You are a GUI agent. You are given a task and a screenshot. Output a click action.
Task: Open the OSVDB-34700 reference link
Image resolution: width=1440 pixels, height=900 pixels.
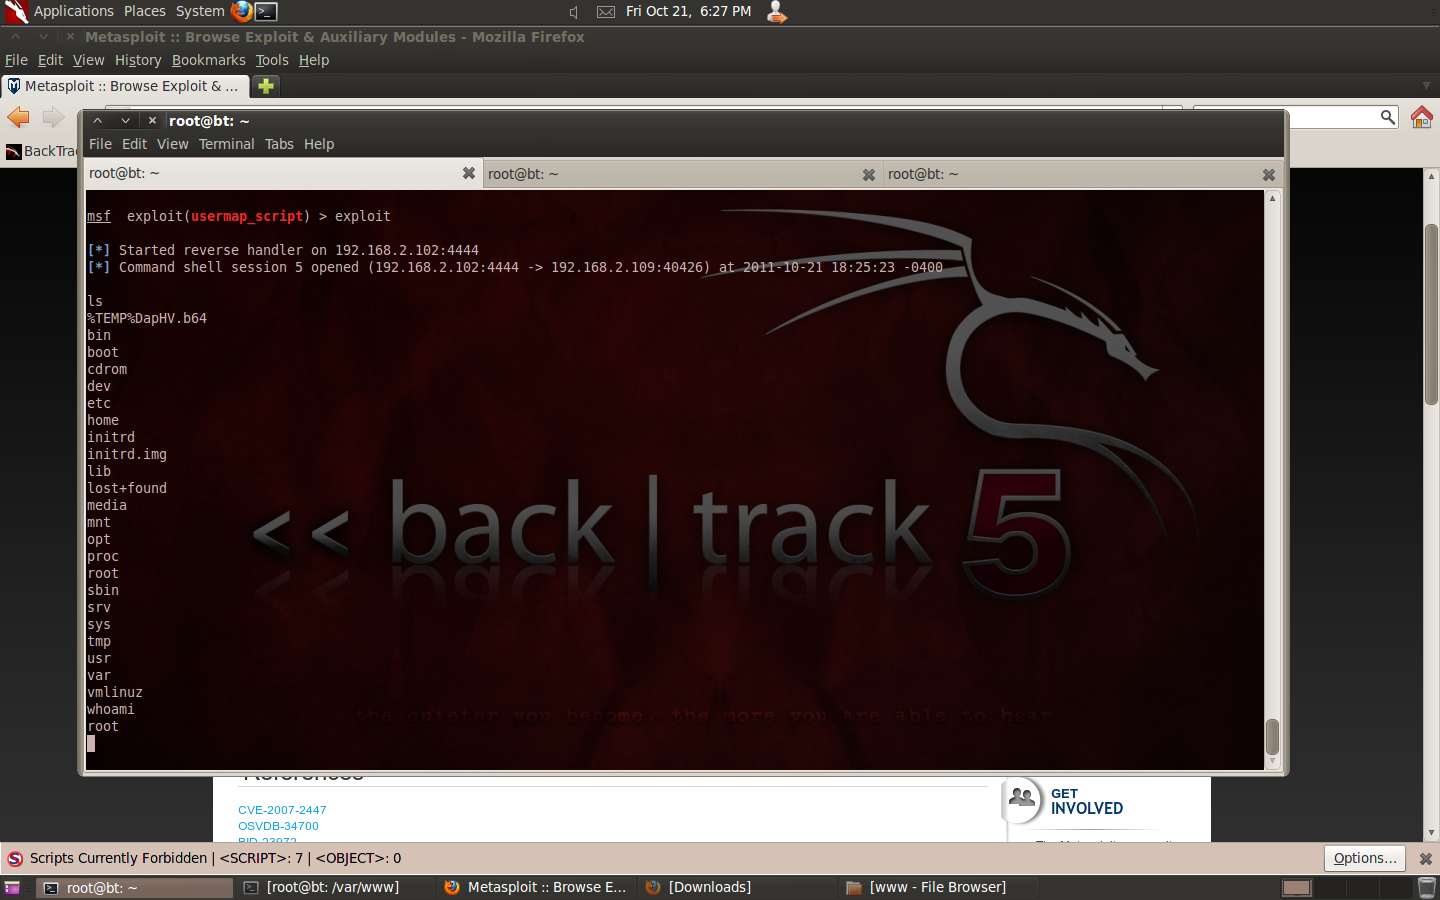click(278, 826)
